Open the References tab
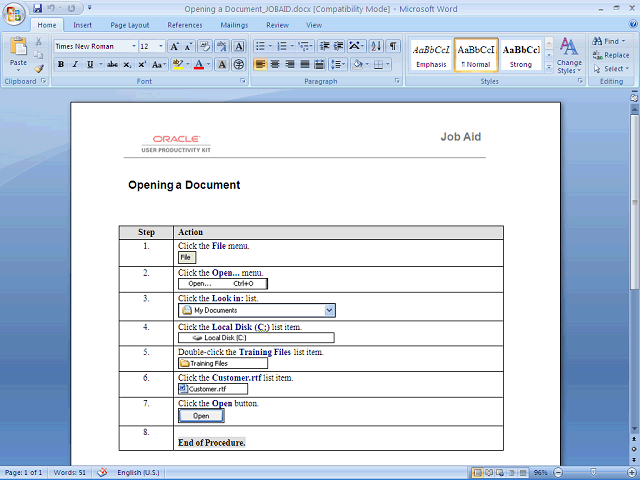The image size is (640, 480). click(x=185, y=25)
